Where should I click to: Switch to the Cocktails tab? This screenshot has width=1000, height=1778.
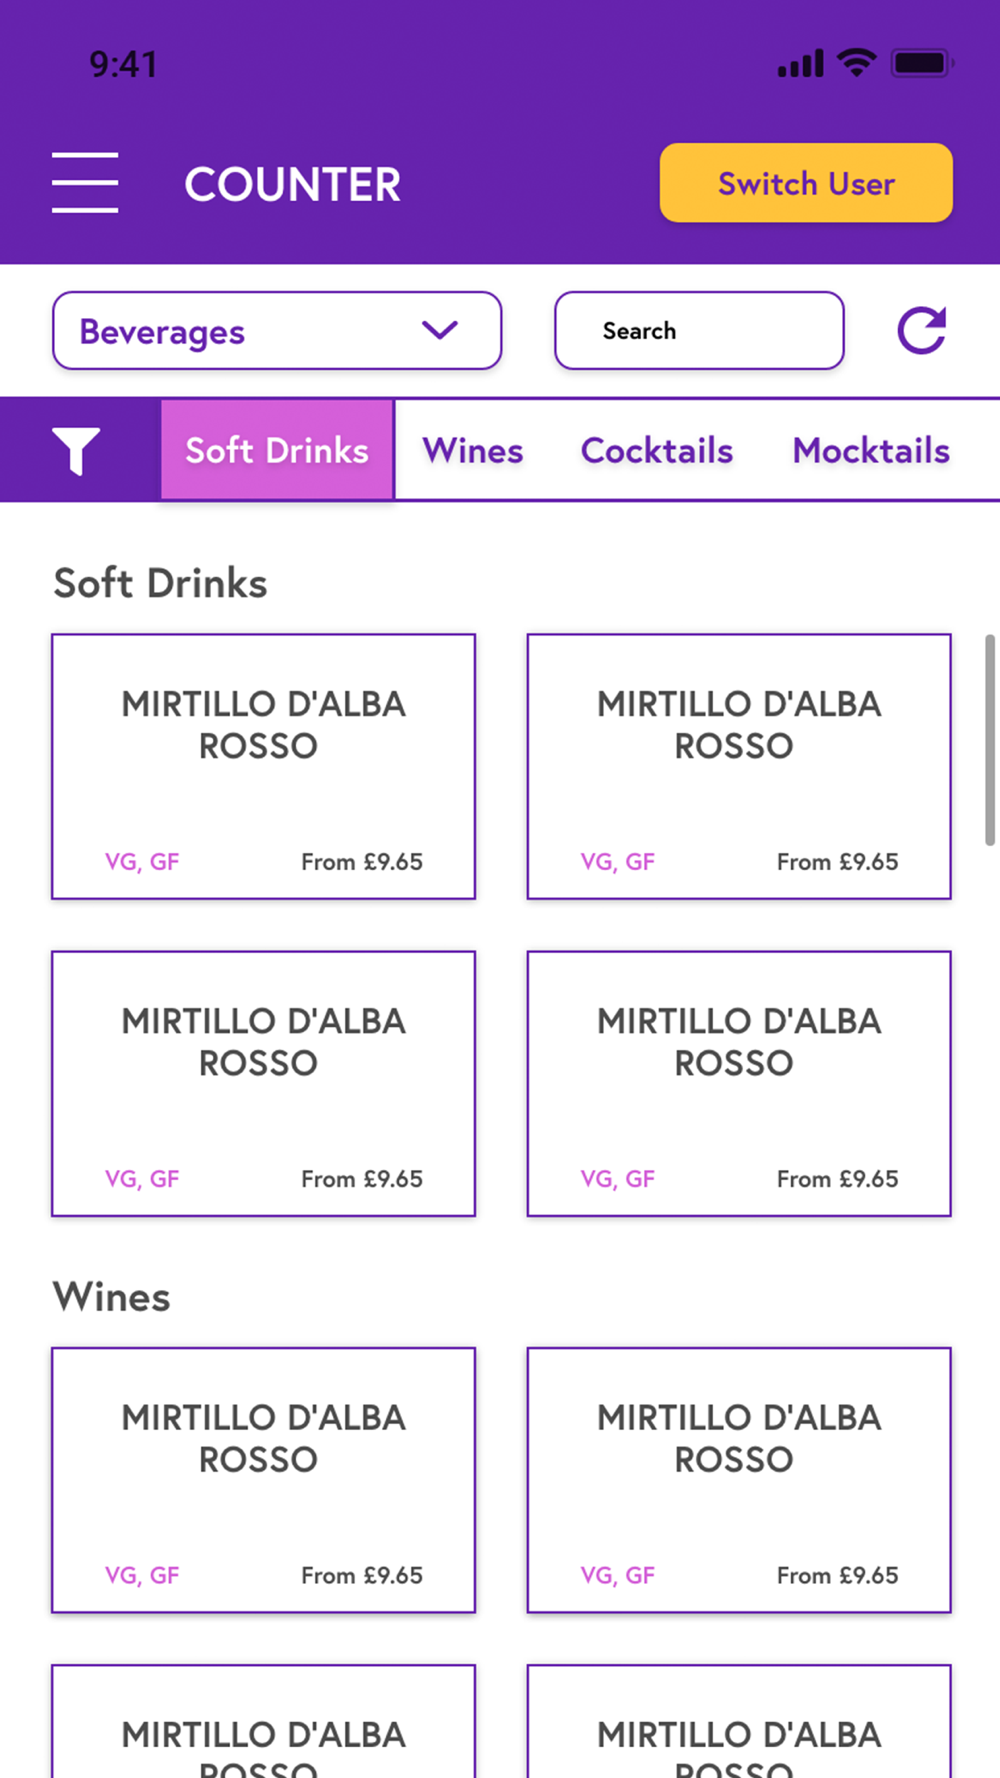657,450
